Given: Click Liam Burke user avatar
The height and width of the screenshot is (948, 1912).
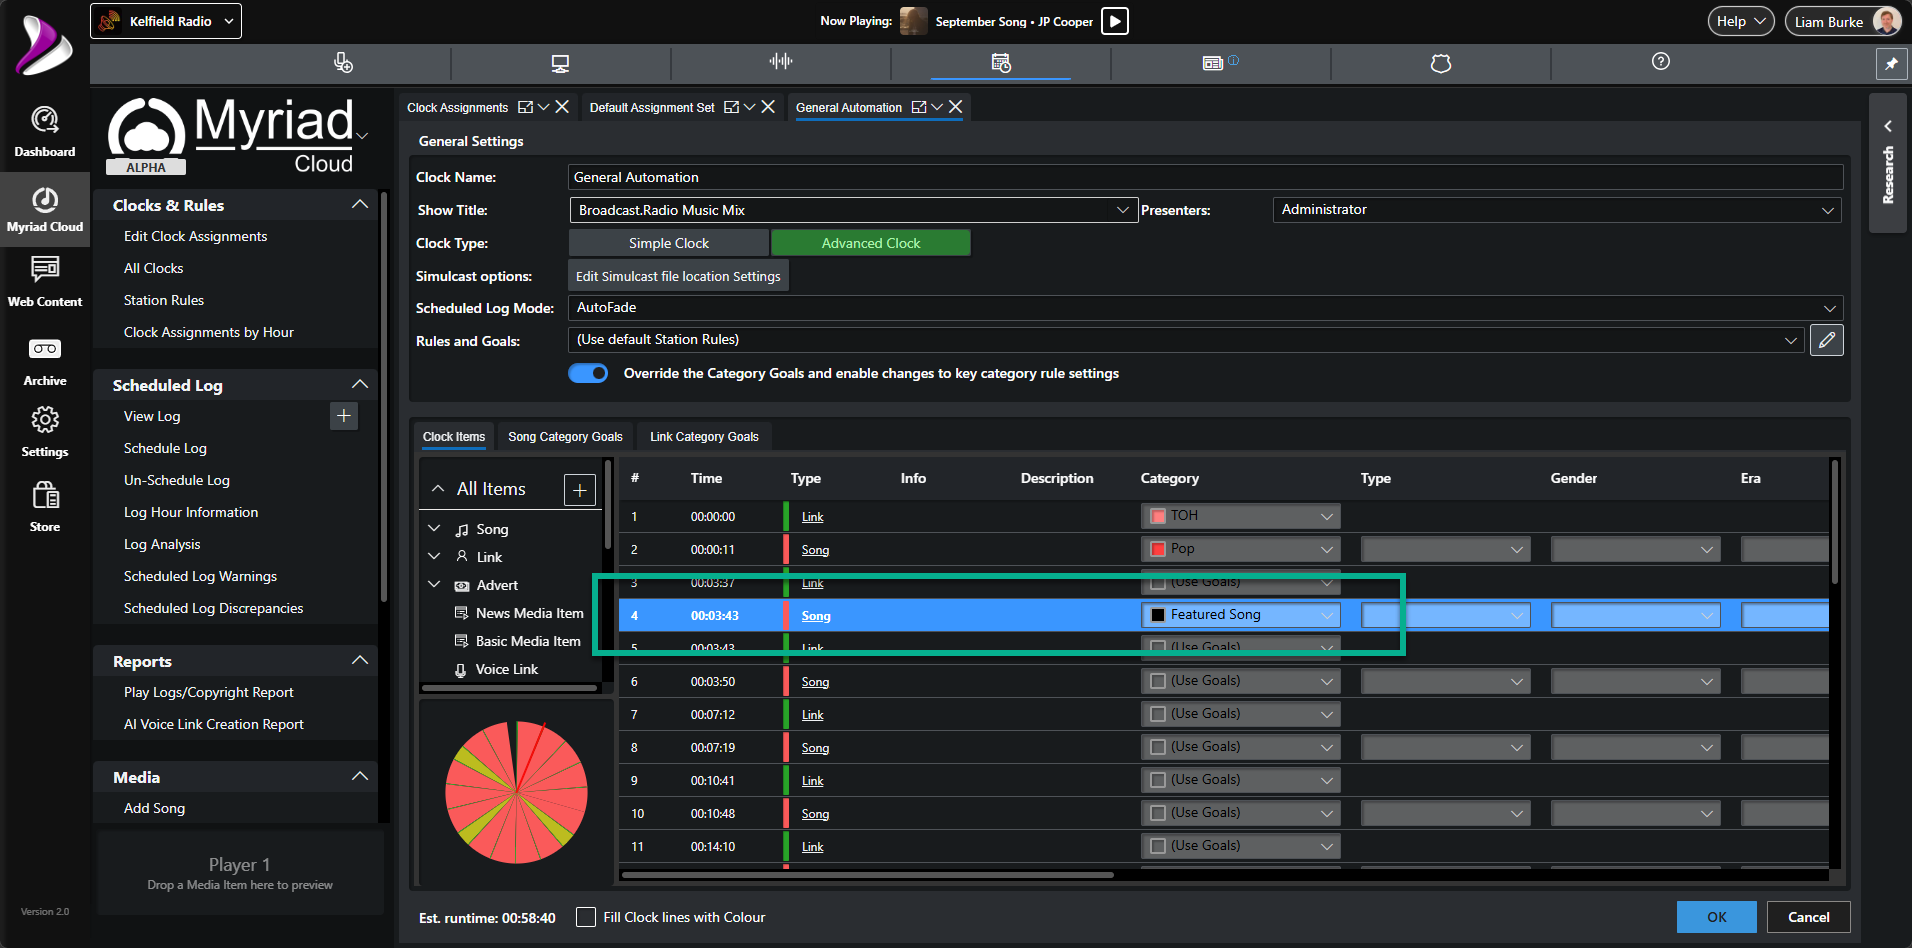Looking at the screenshot, I should 1885,21.
